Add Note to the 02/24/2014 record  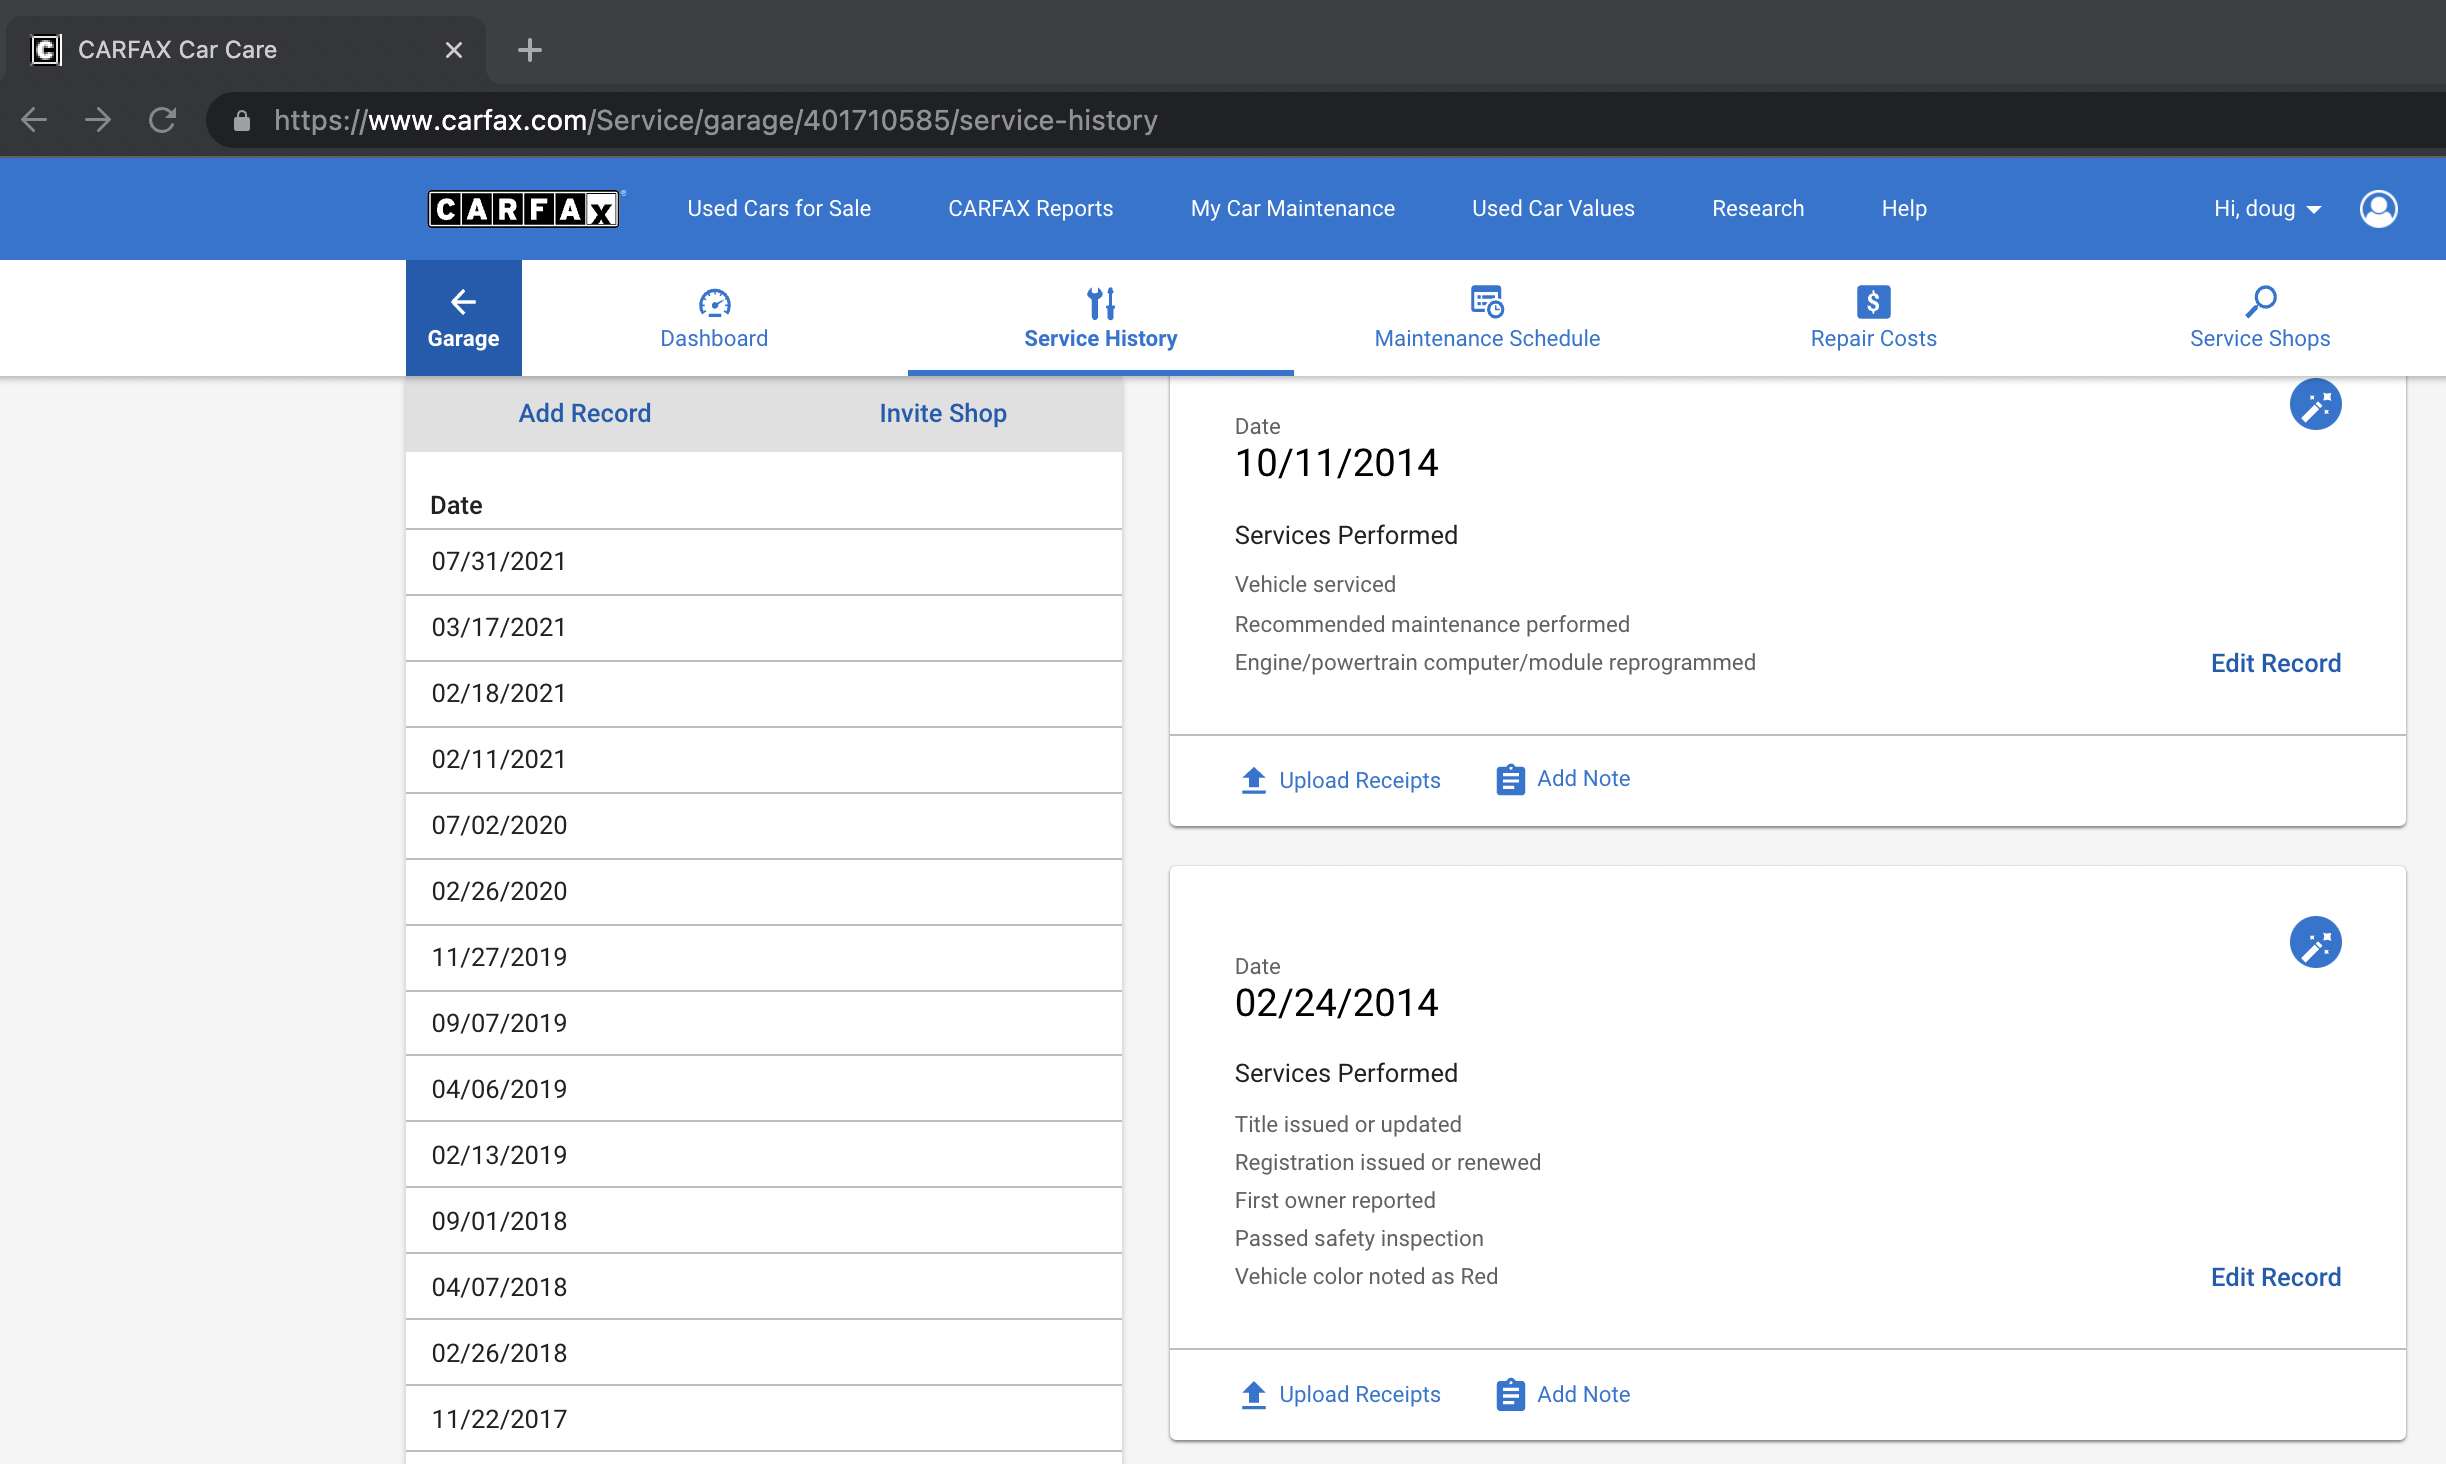pyautogui.click(x=1563, y=1394)
